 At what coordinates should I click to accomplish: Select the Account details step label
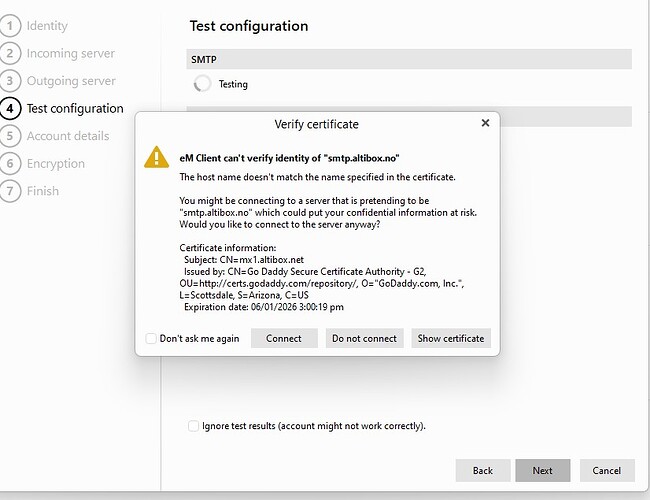coord(68,136)
